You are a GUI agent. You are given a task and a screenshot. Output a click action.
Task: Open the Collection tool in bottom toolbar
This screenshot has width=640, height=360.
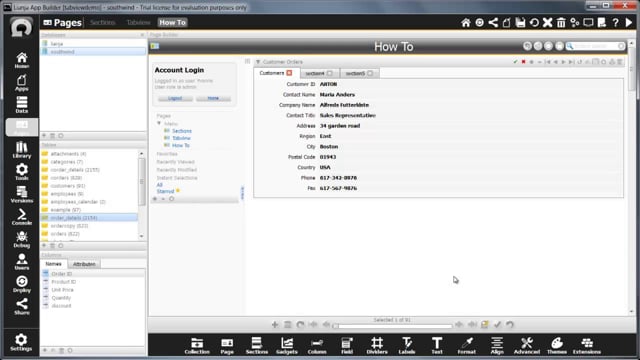tap(197, 346)
